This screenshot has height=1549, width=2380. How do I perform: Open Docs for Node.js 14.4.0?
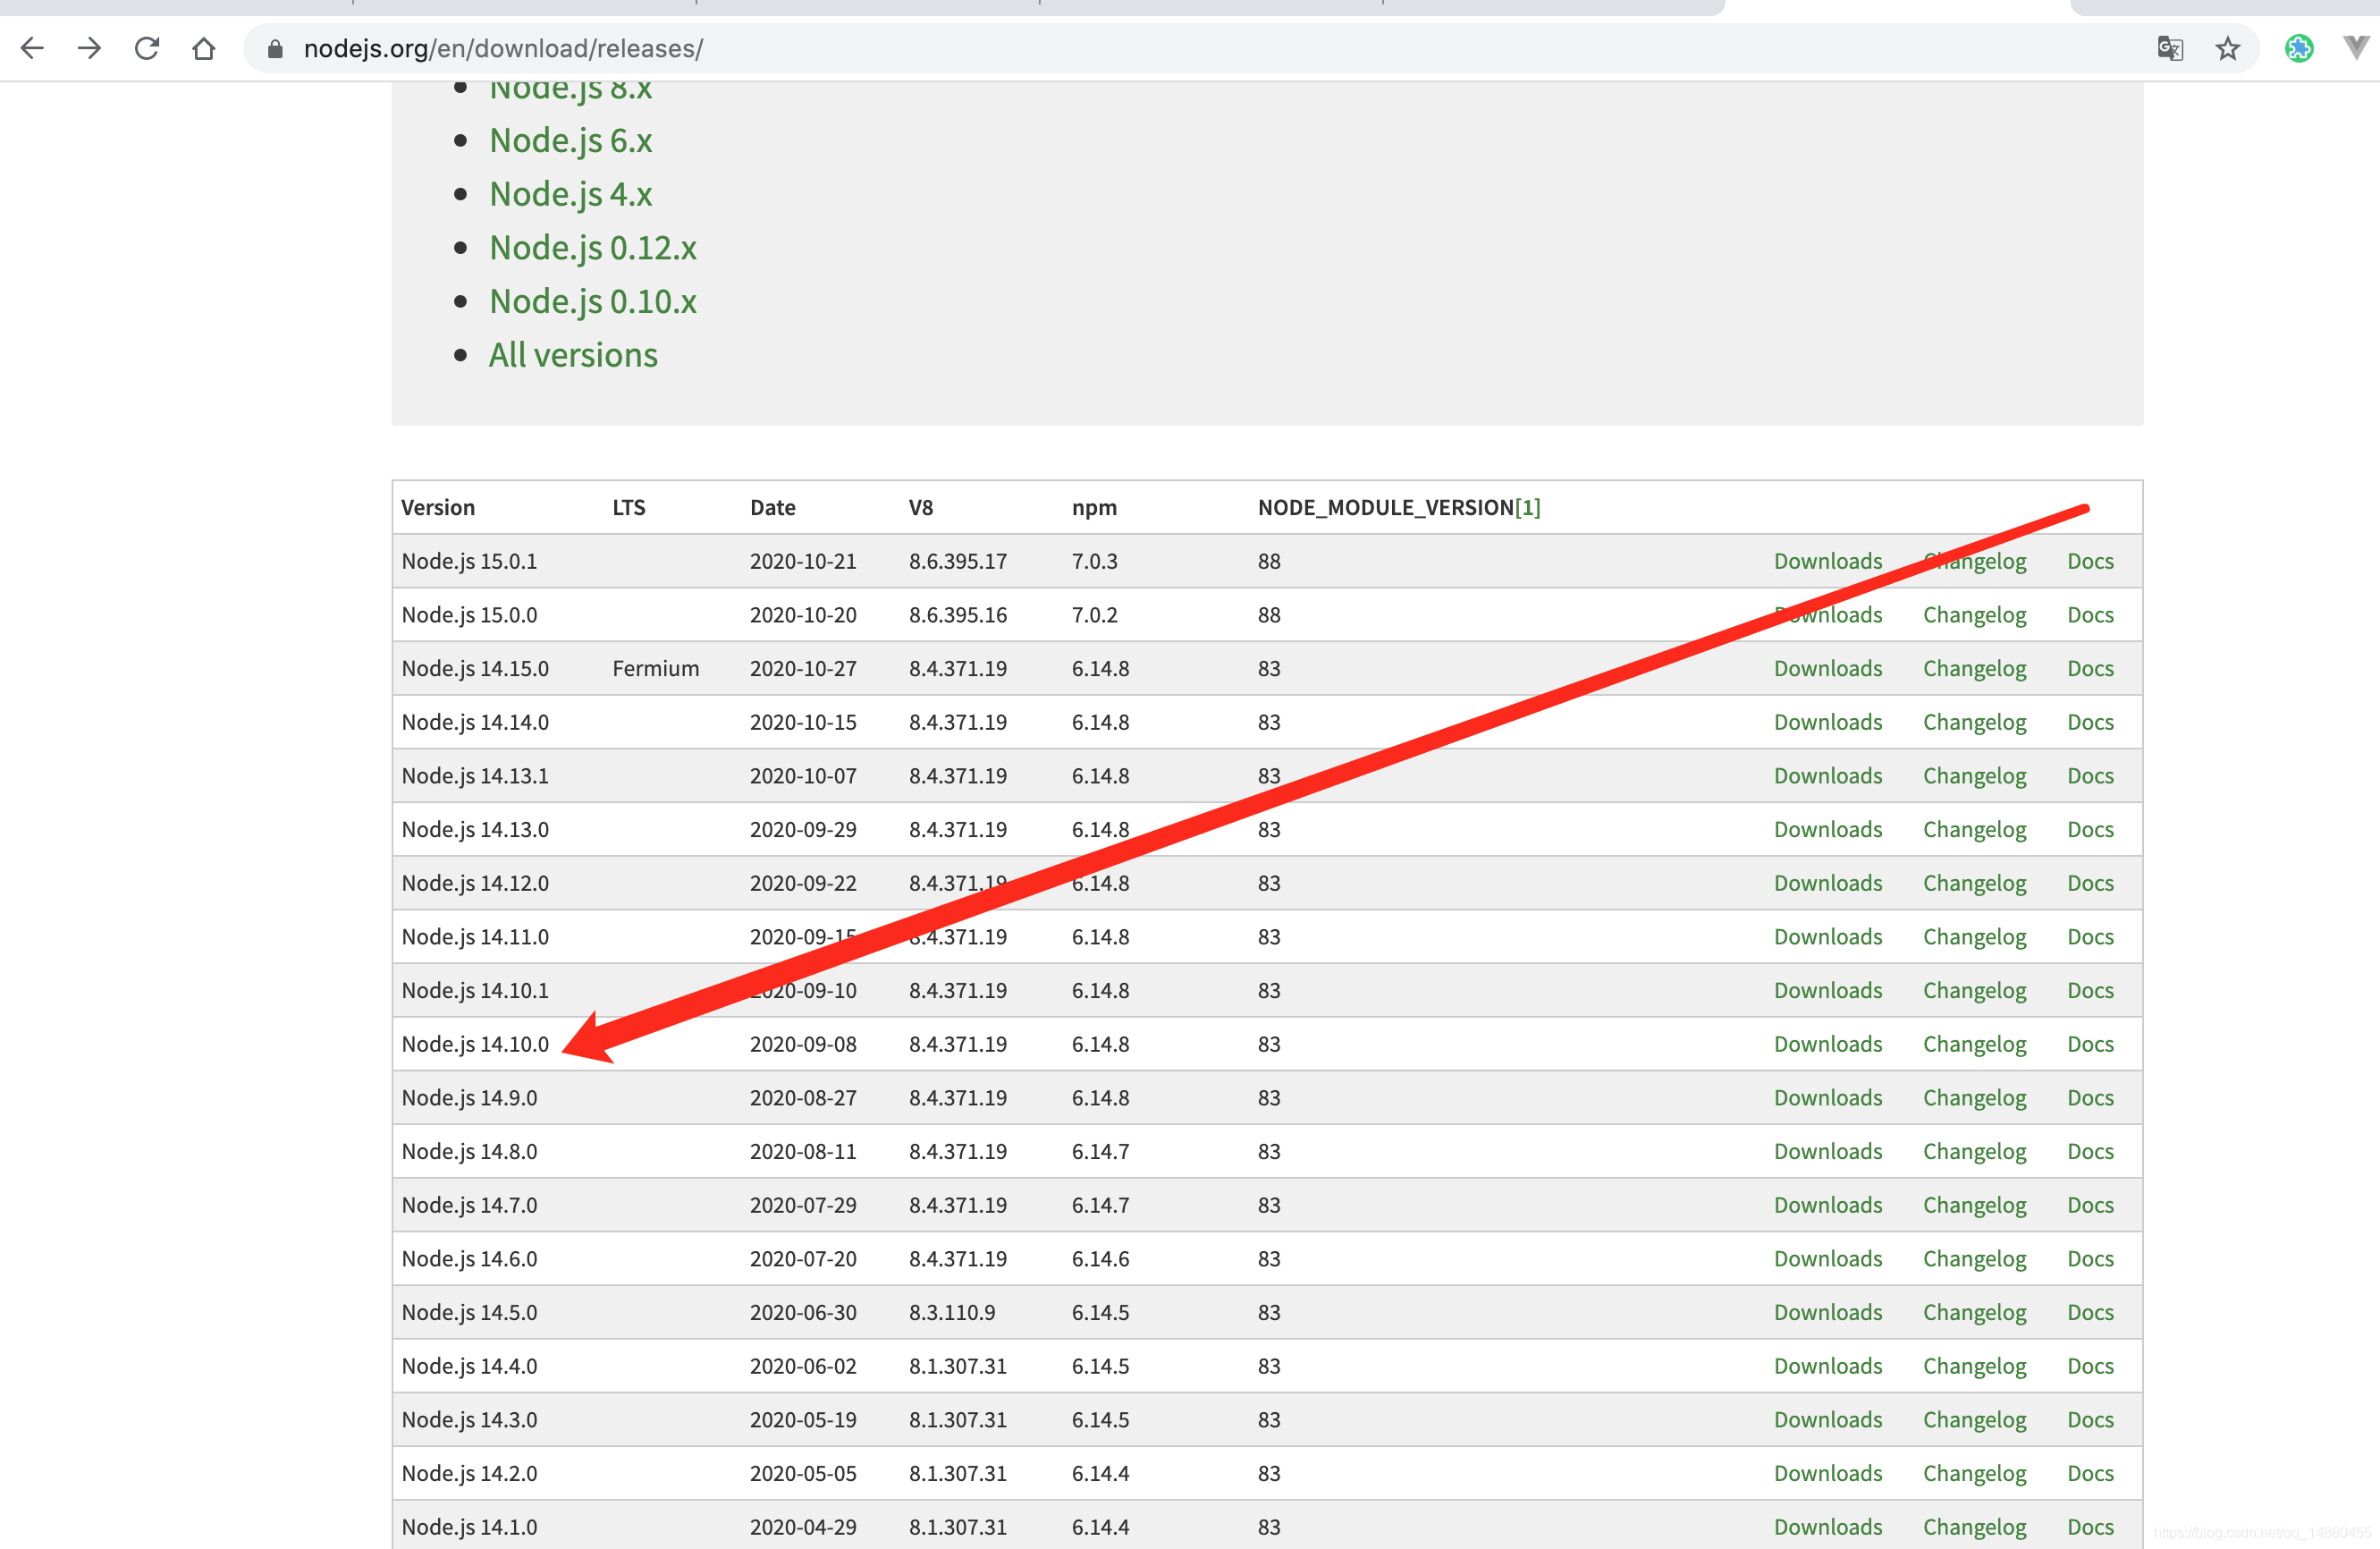click(2090, 1366)
